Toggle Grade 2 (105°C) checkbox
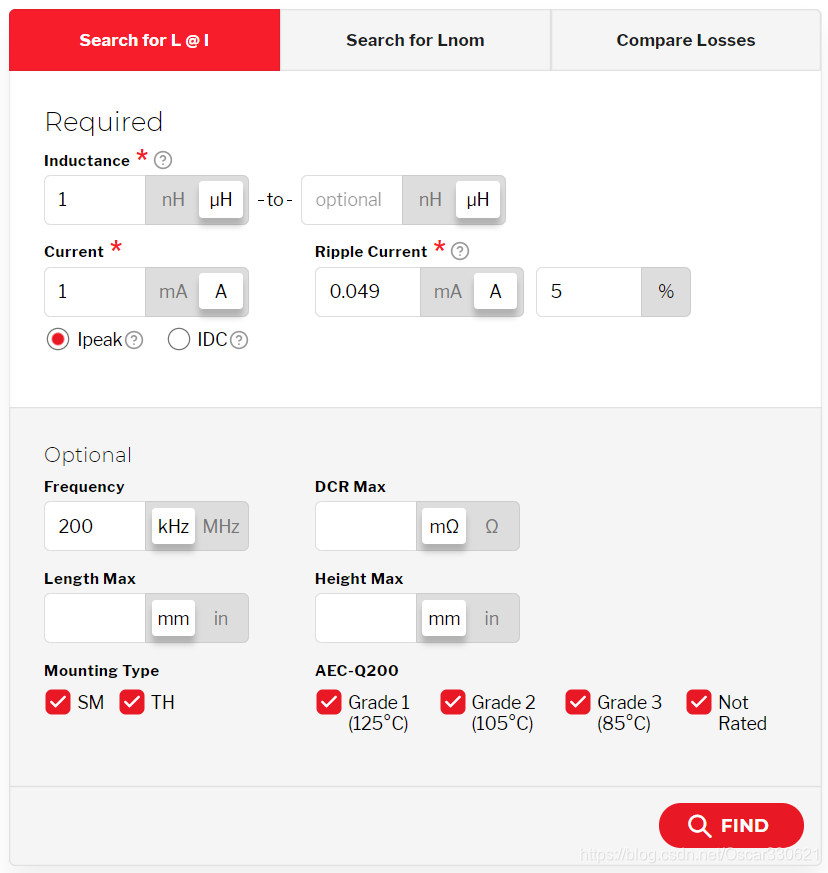The image size is (828, 873). (453, 702)
